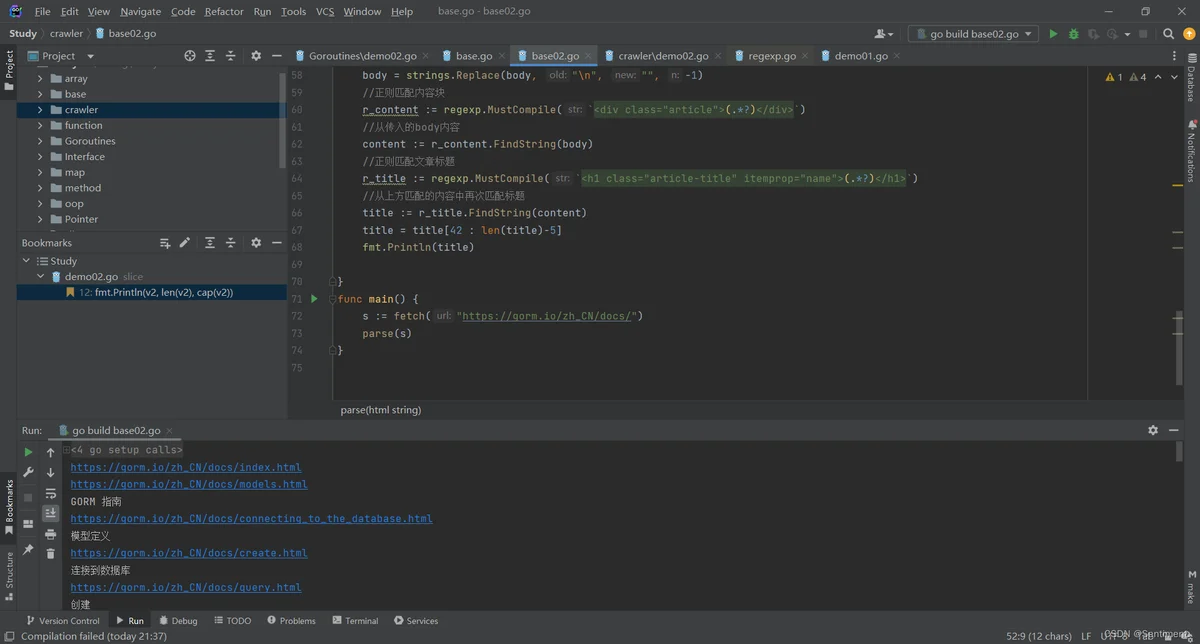Open Search Everywhere magnifier icon
Image resolution: width=1200 pixels, height=644 pixels.
(x=1168, y=34)
